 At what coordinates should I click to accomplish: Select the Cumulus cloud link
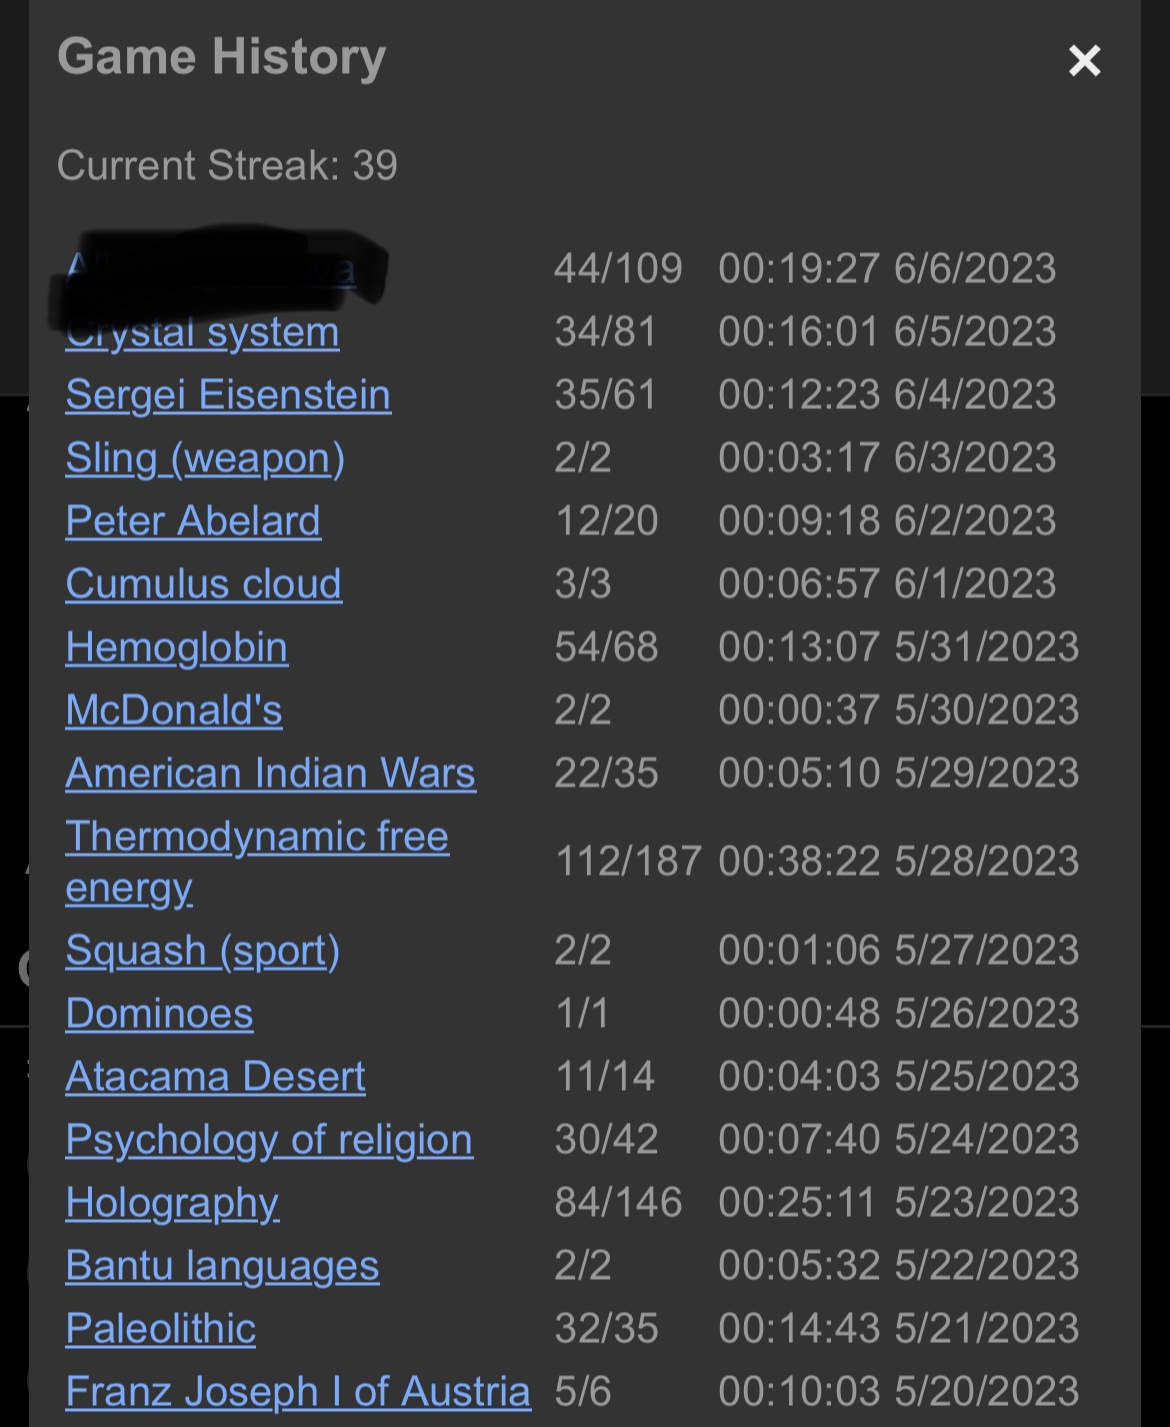pos(203,584)
